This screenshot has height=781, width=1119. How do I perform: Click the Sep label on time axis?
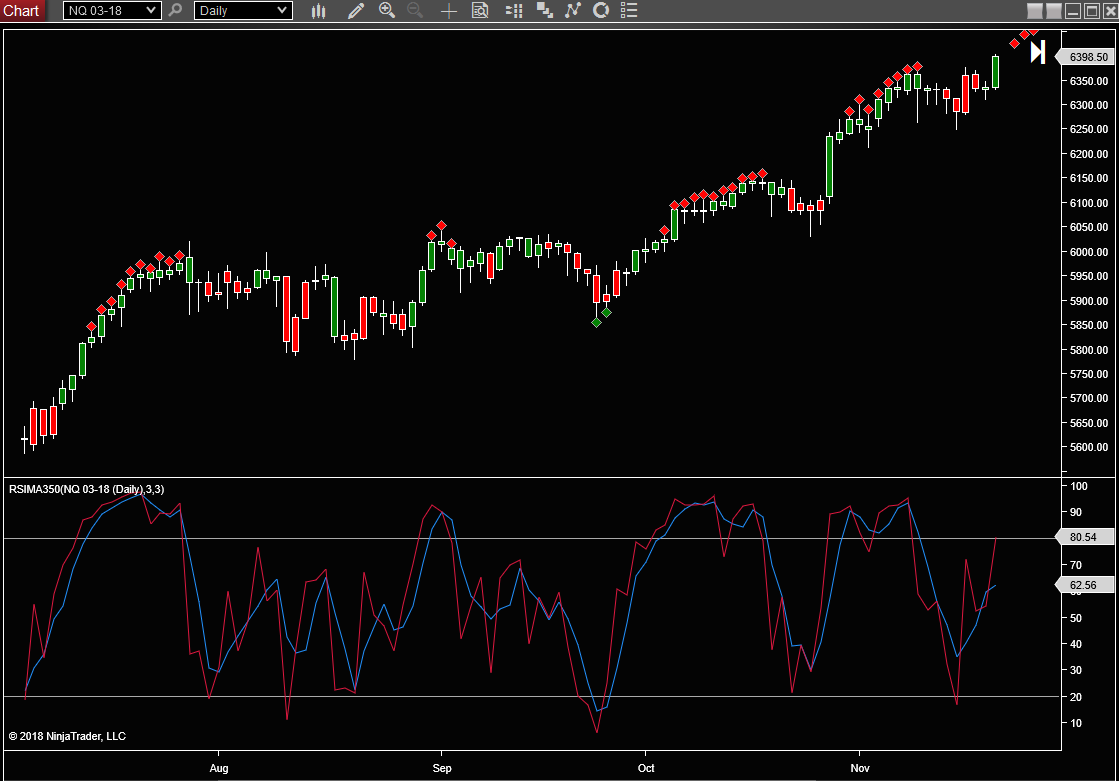pos(442,768)
